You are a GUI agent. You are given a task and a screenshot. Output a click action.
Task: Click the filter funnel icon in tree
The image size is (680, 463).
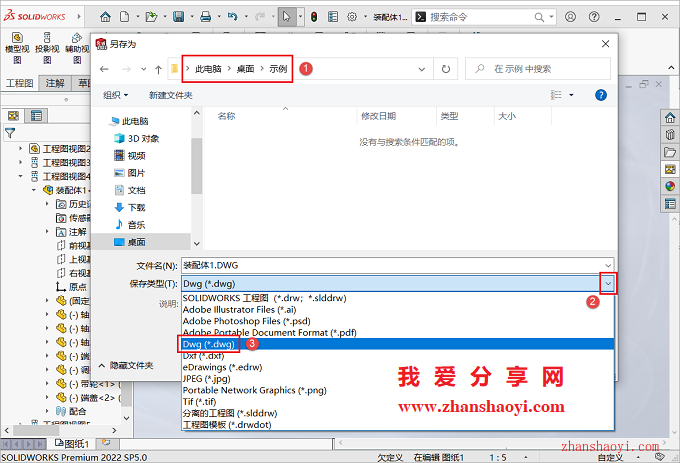tap(10, 133)
